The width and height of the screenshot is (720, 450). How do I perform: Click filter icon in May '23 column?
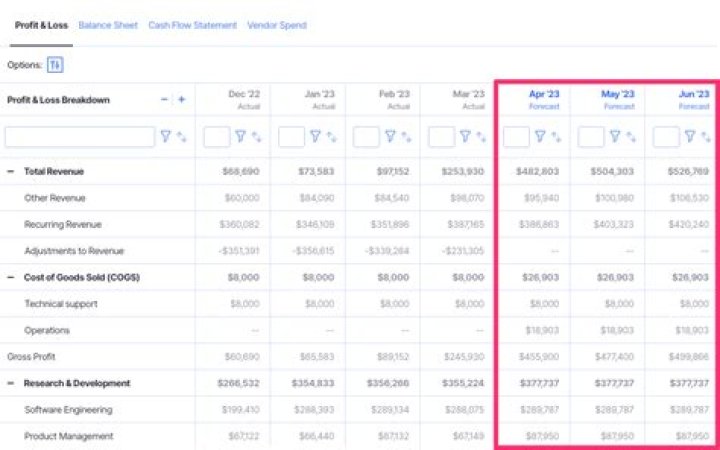click(615, 136)
